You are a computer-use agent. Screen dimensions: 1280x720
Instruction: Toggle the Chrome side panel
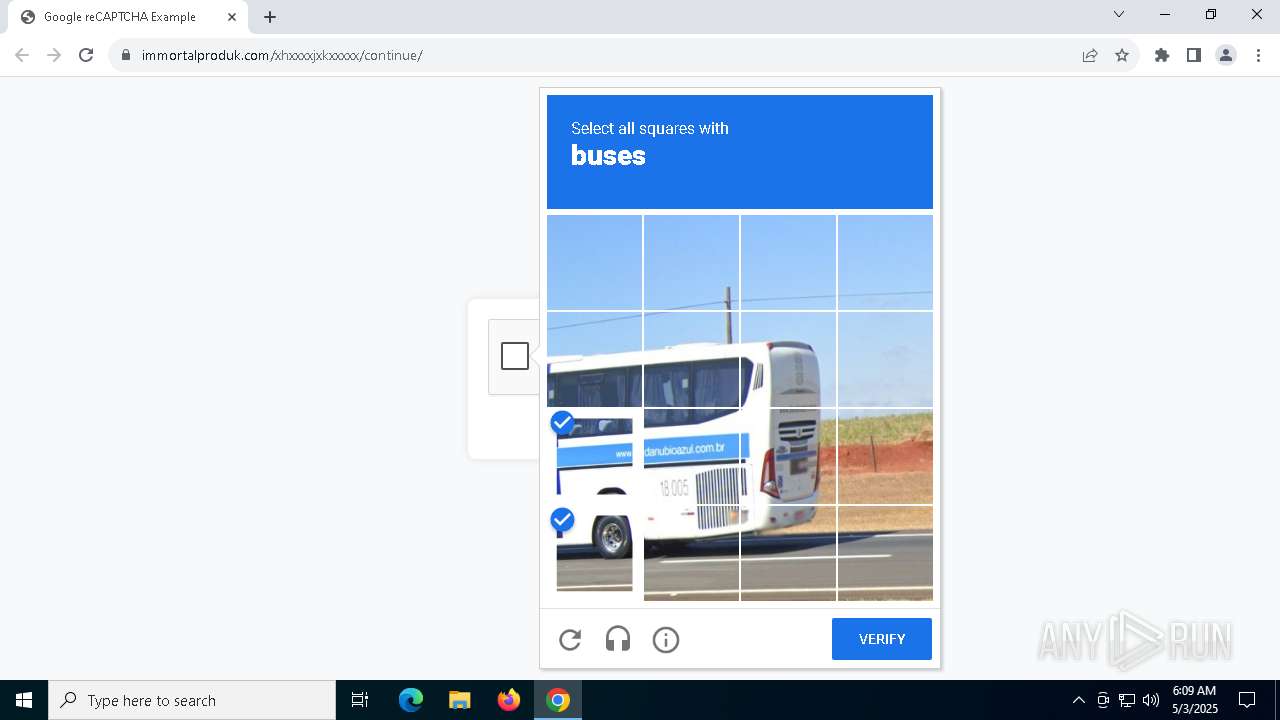pos(1194,55)
